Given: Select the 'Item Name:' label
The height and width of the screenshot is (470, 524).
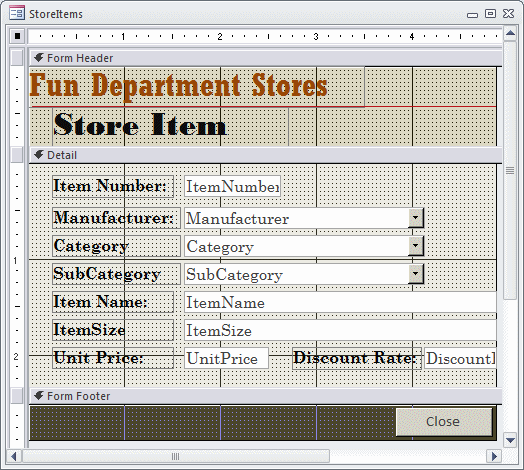Looking at the screenshot, I should (113, 302).
